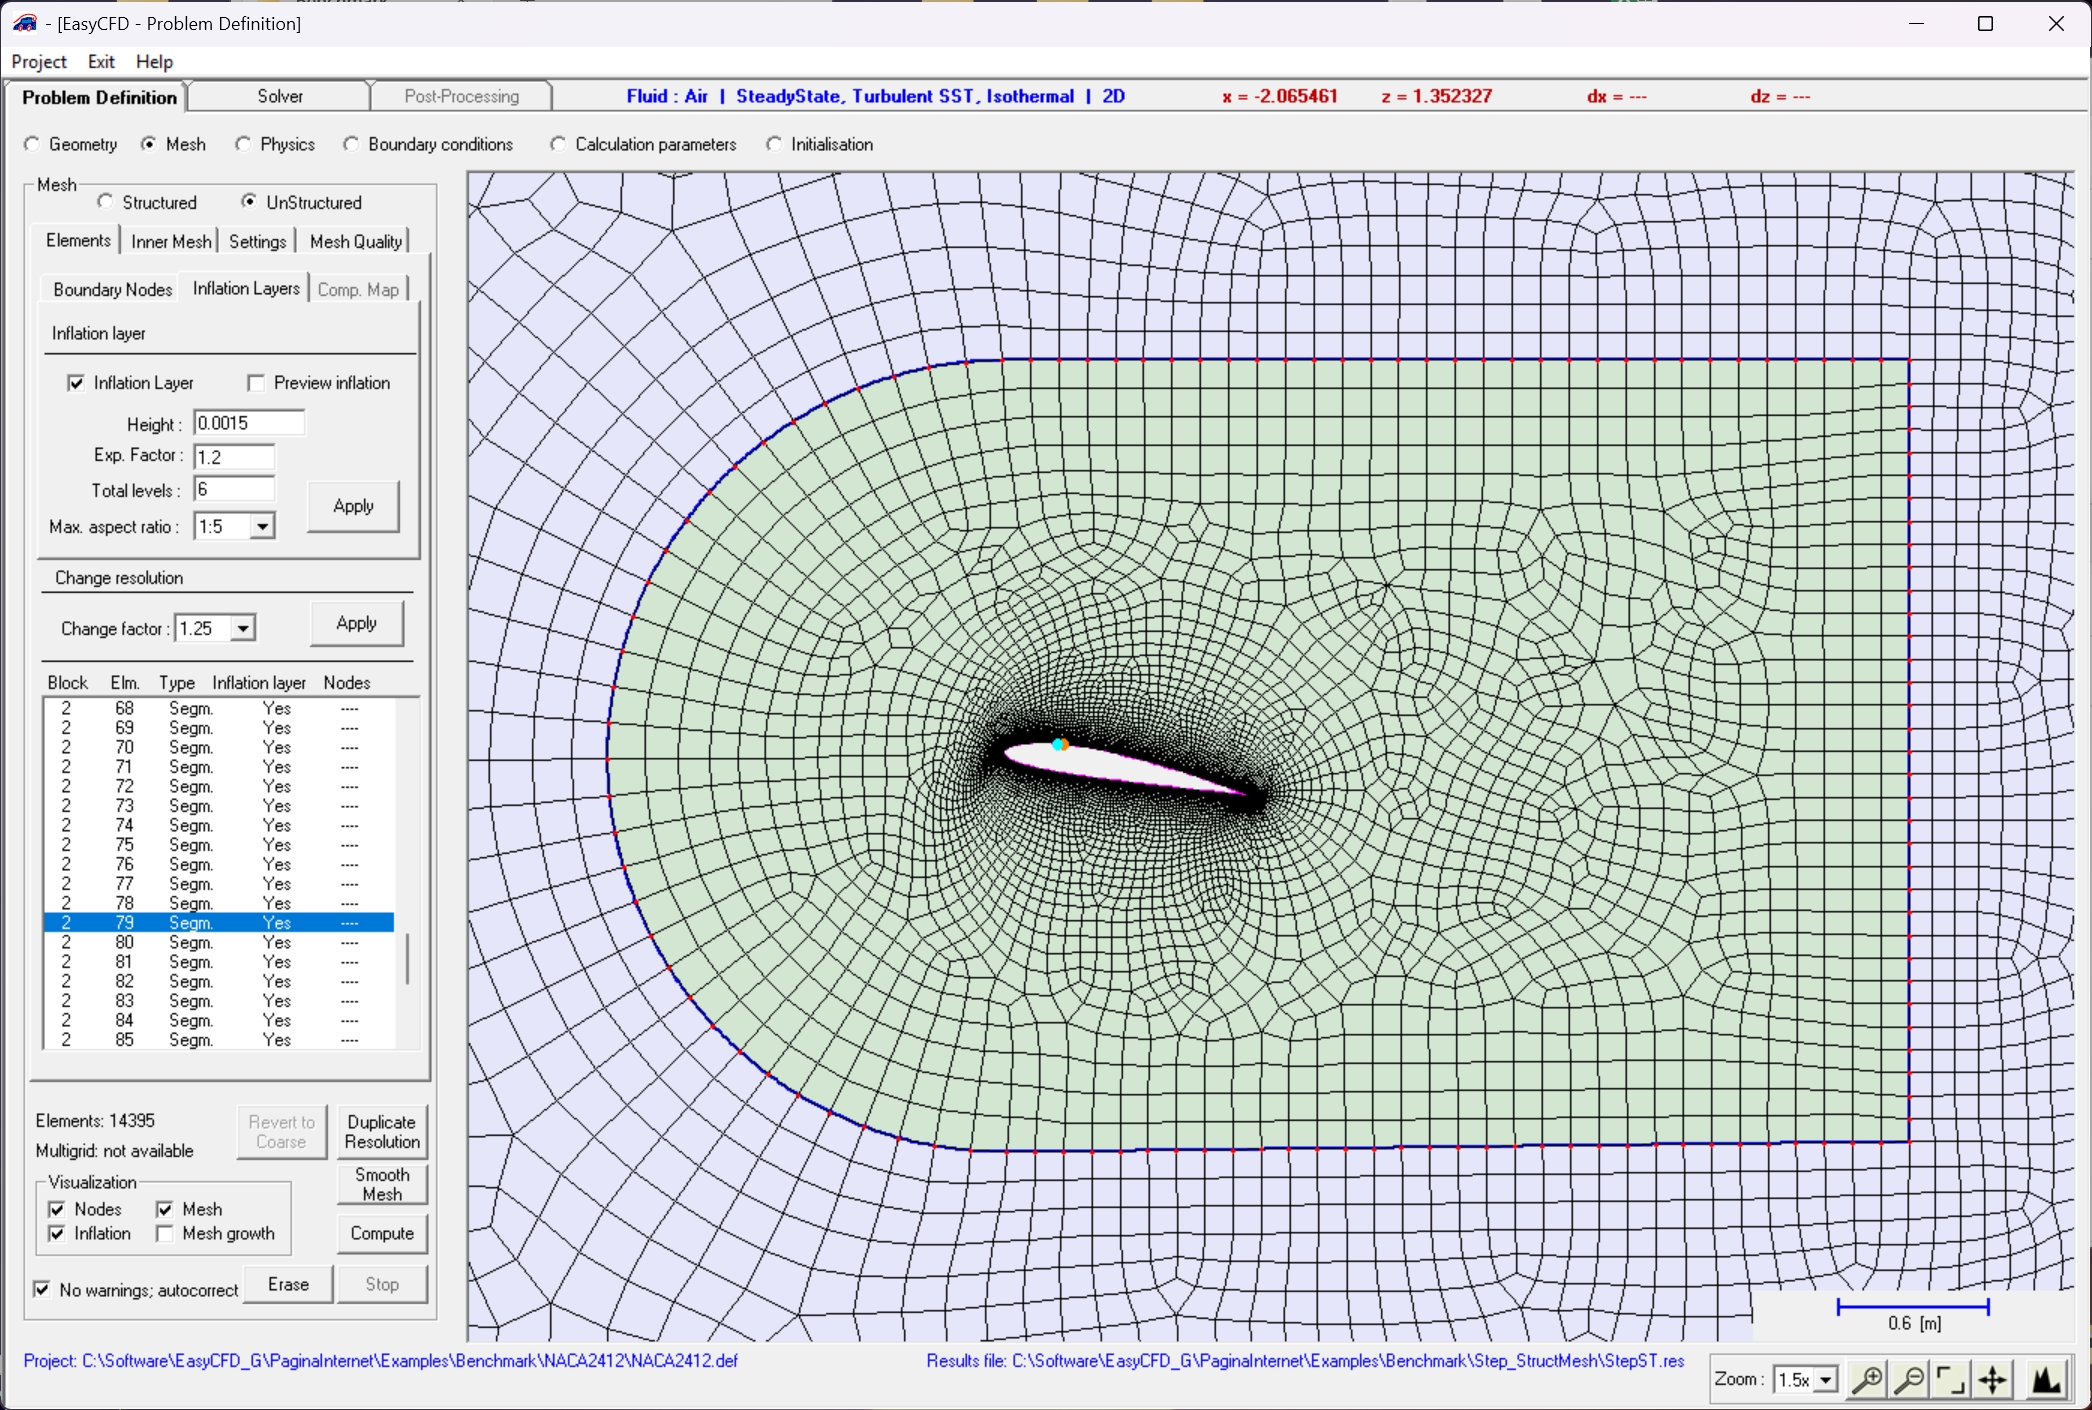
Task: Click the Block column header
Action: coord(68,683)
